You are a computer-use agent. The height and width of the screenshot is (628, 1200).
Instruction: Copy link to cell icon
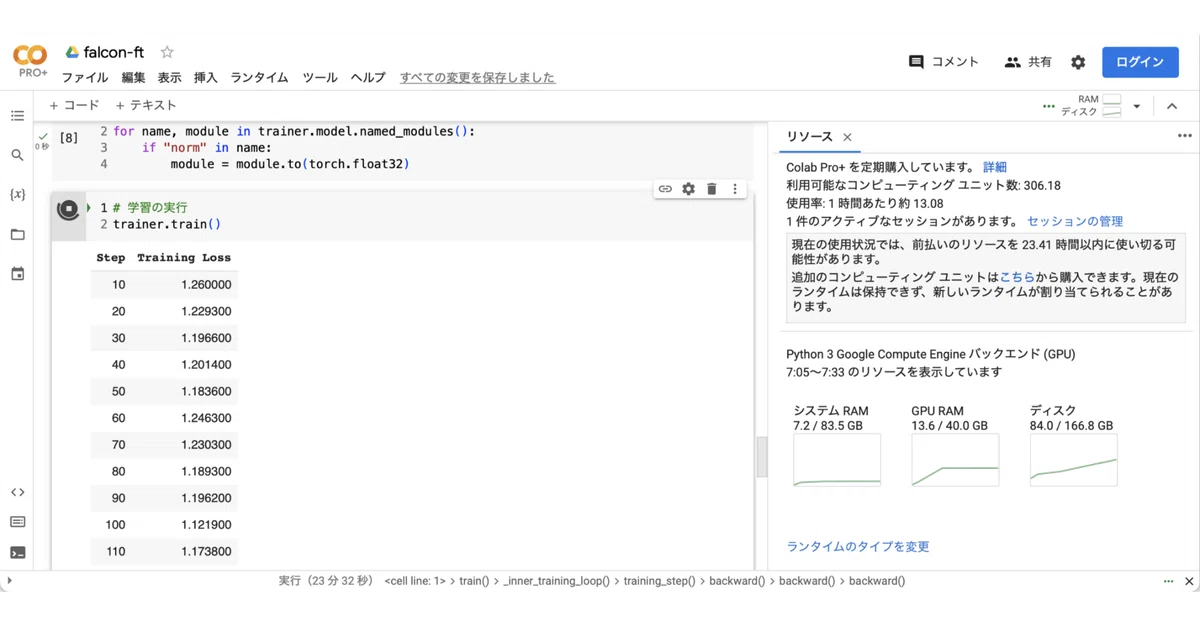pyautogui.click(x=665, y=189)
